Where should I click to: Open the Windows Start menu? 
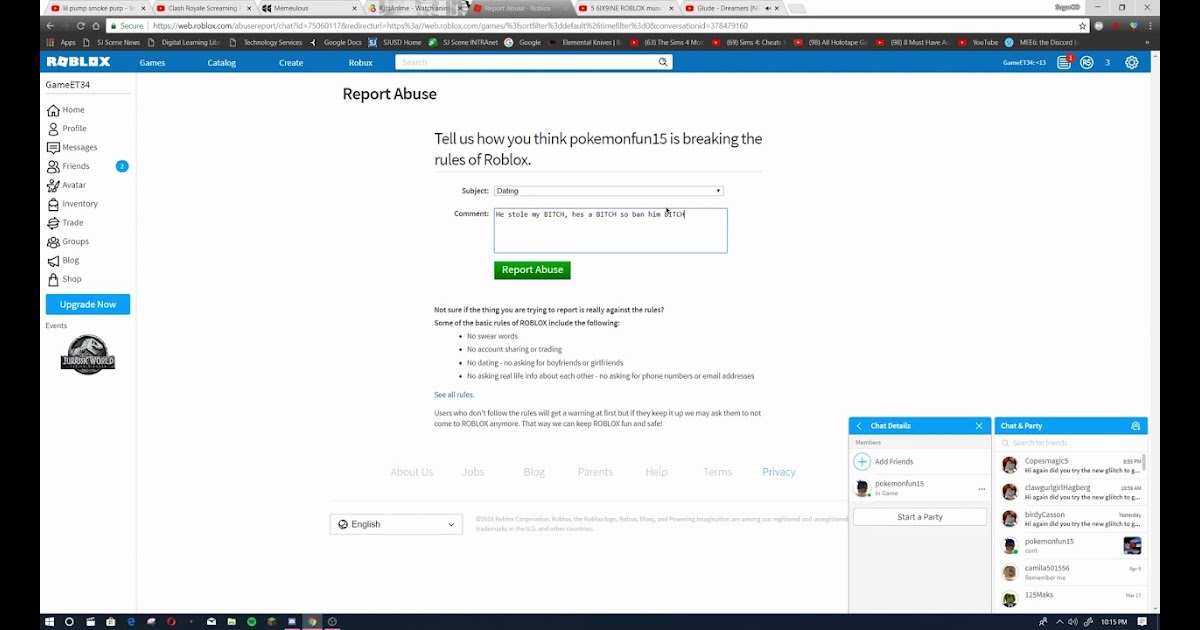[x=49, y=621]
